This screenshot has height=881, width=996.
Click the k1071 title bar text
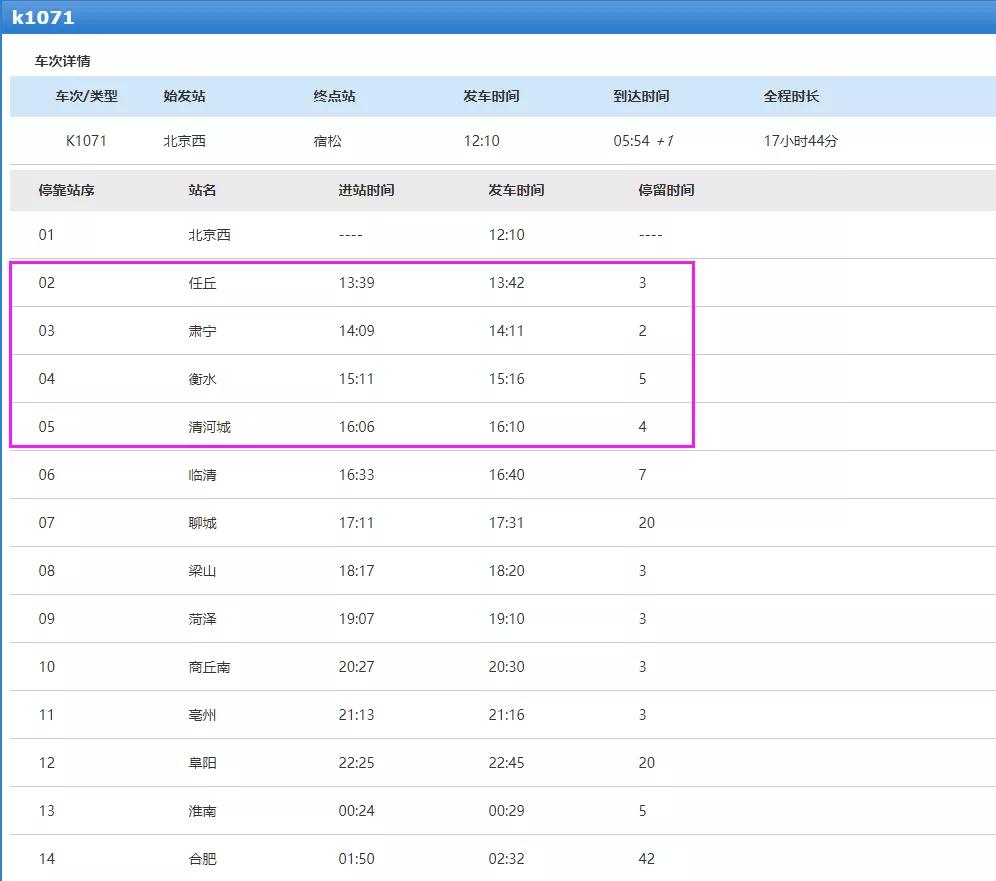43,18
